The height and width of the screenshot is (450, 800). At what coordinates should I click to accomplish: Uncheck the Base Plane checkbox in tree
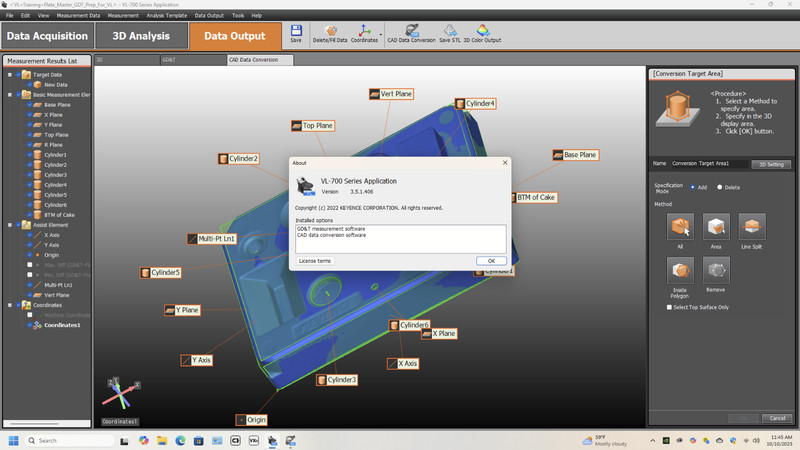[x=30, y=105]
